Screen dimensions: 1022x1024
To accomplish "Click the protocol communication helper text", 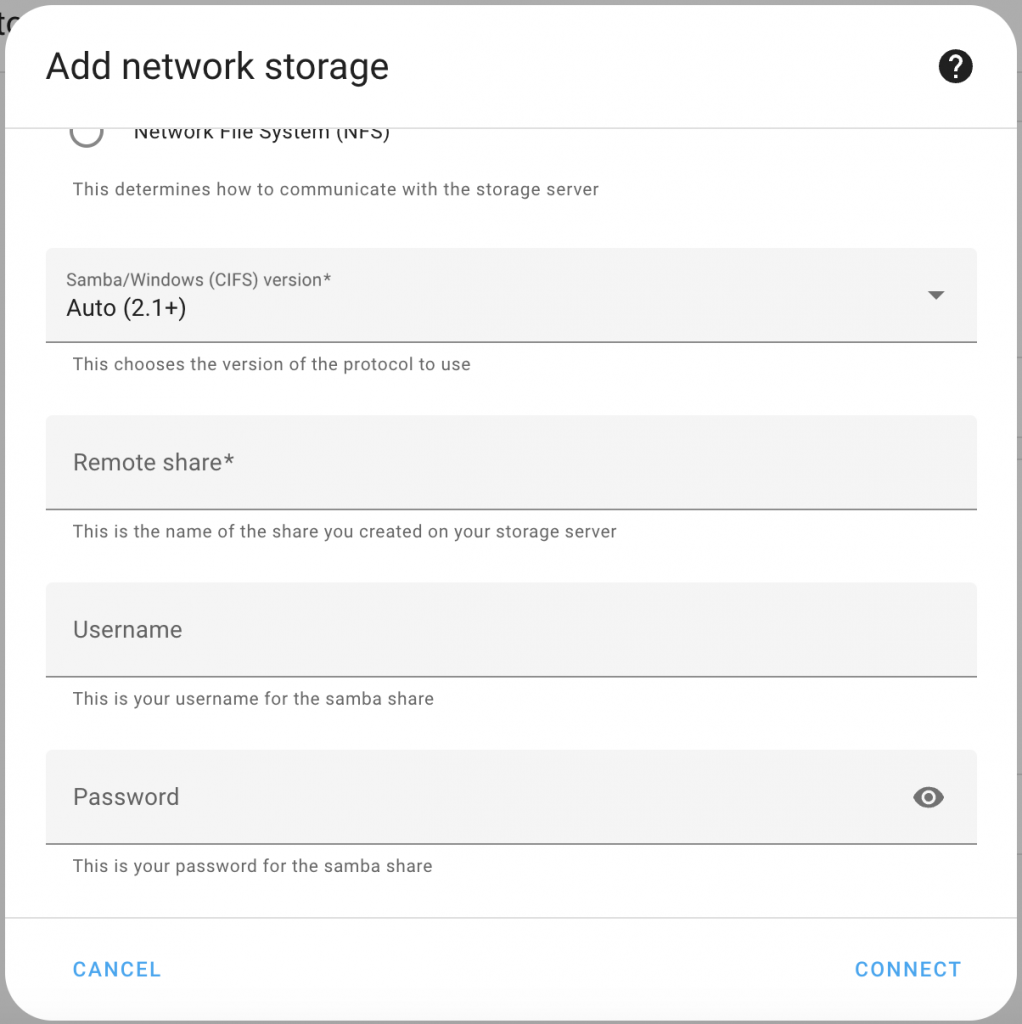I will click(335, 189).
